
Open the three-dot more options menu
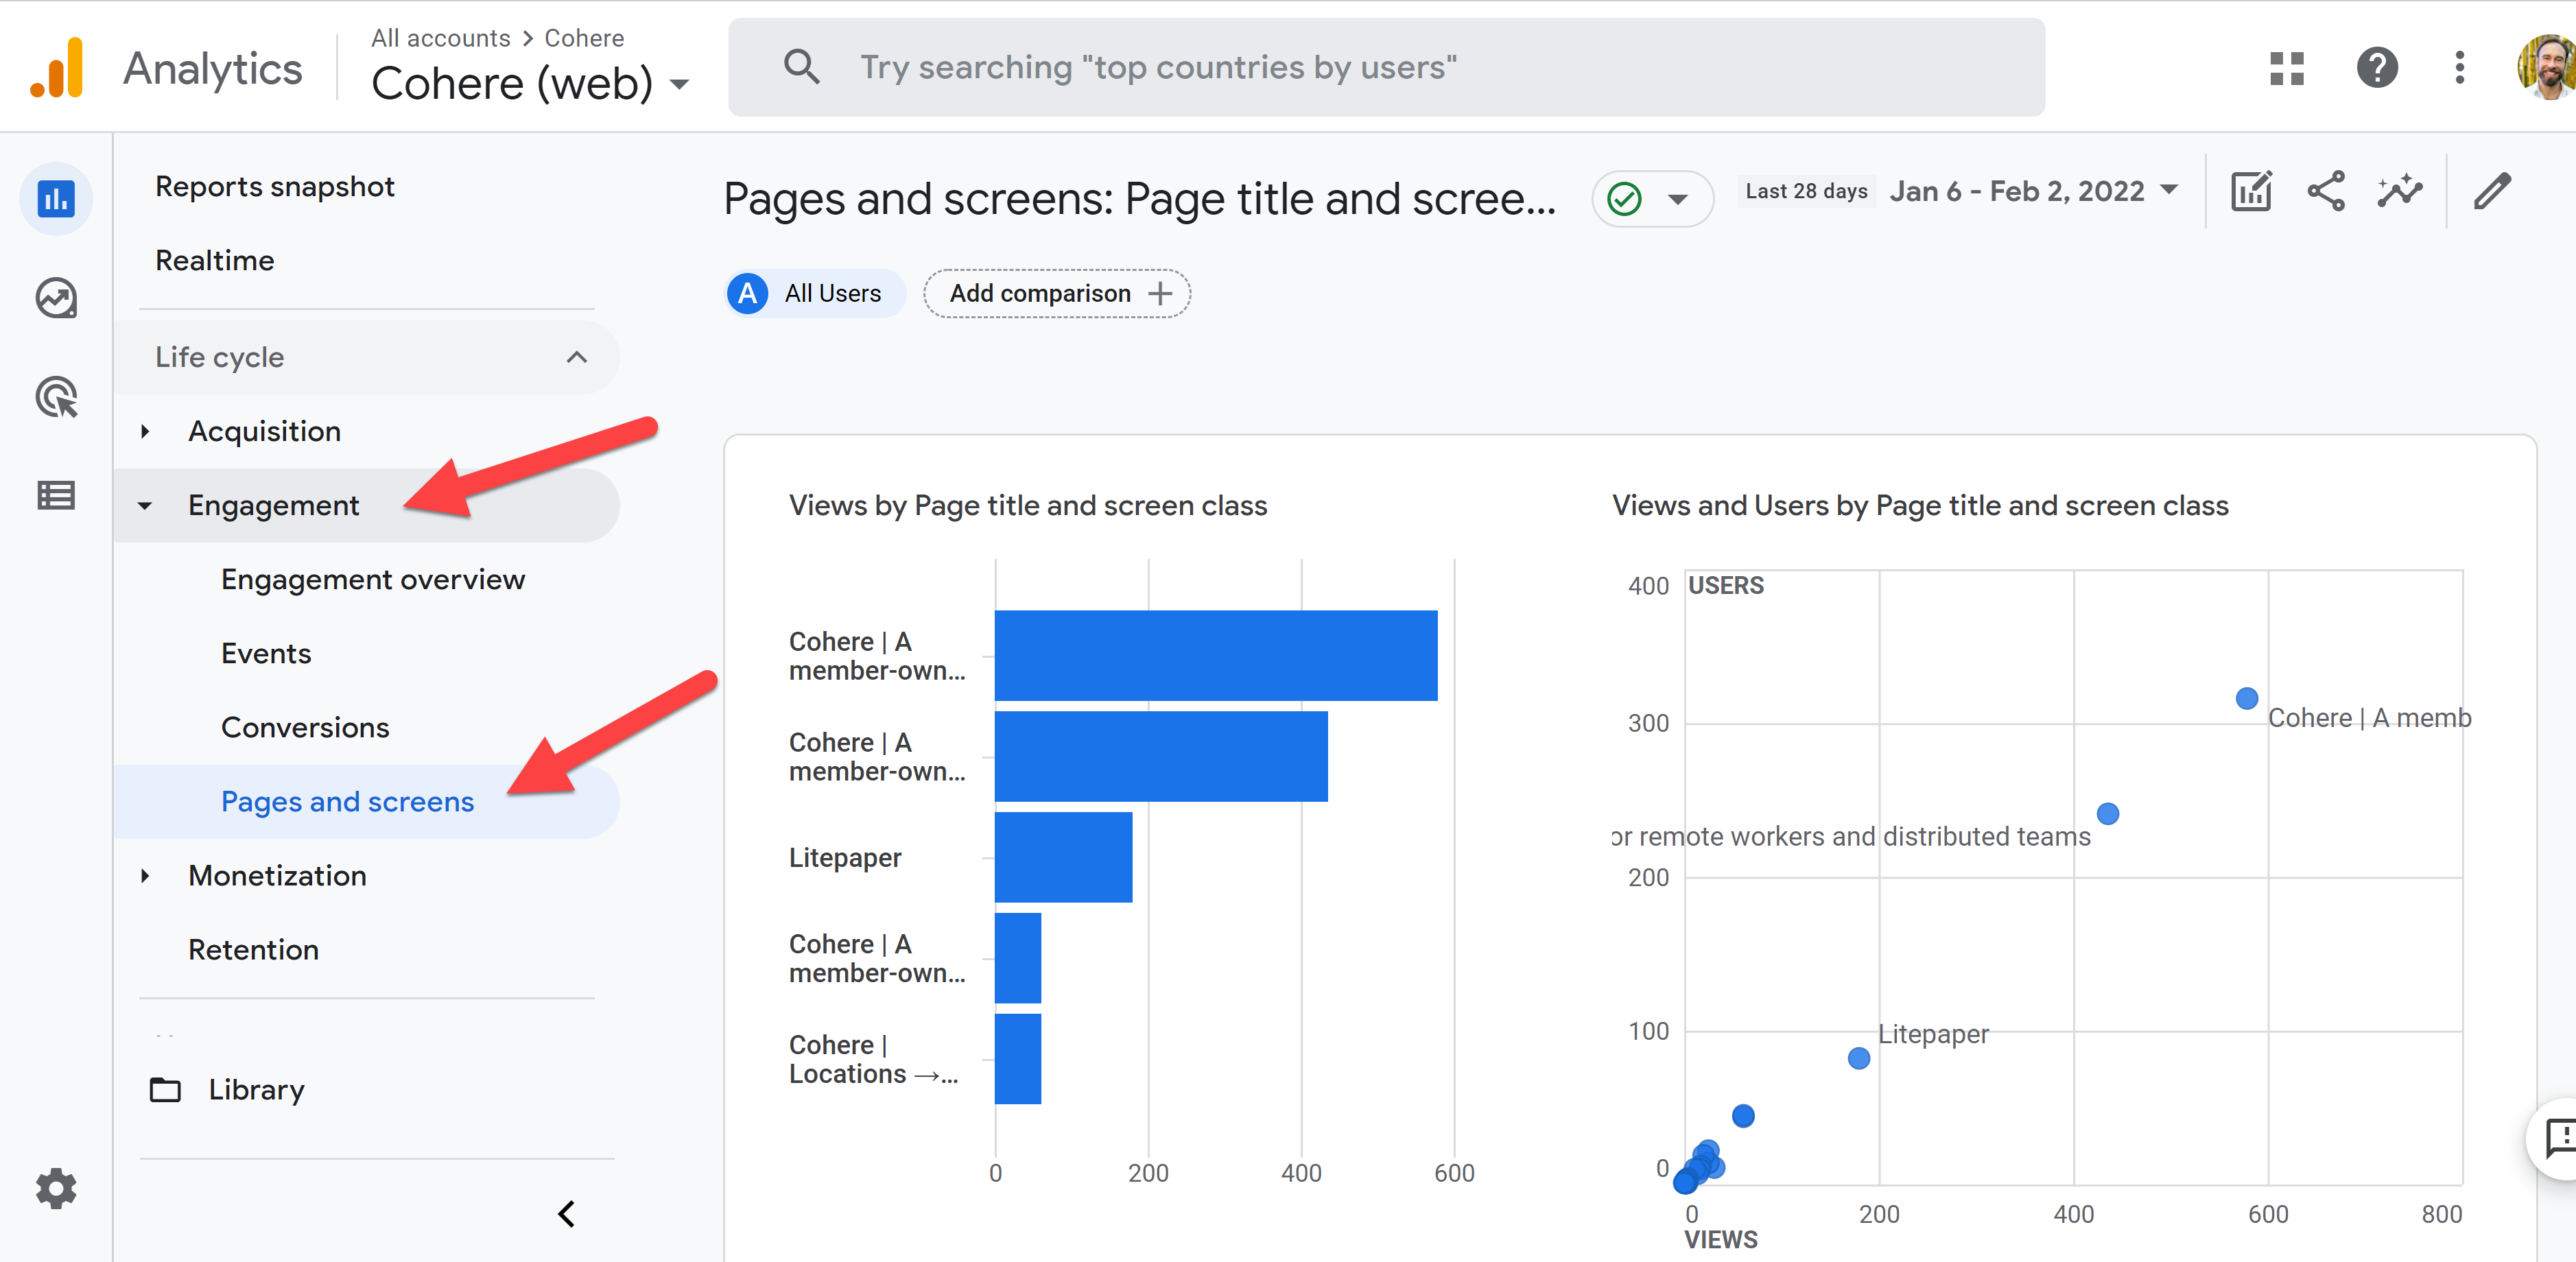point(2459,68)
